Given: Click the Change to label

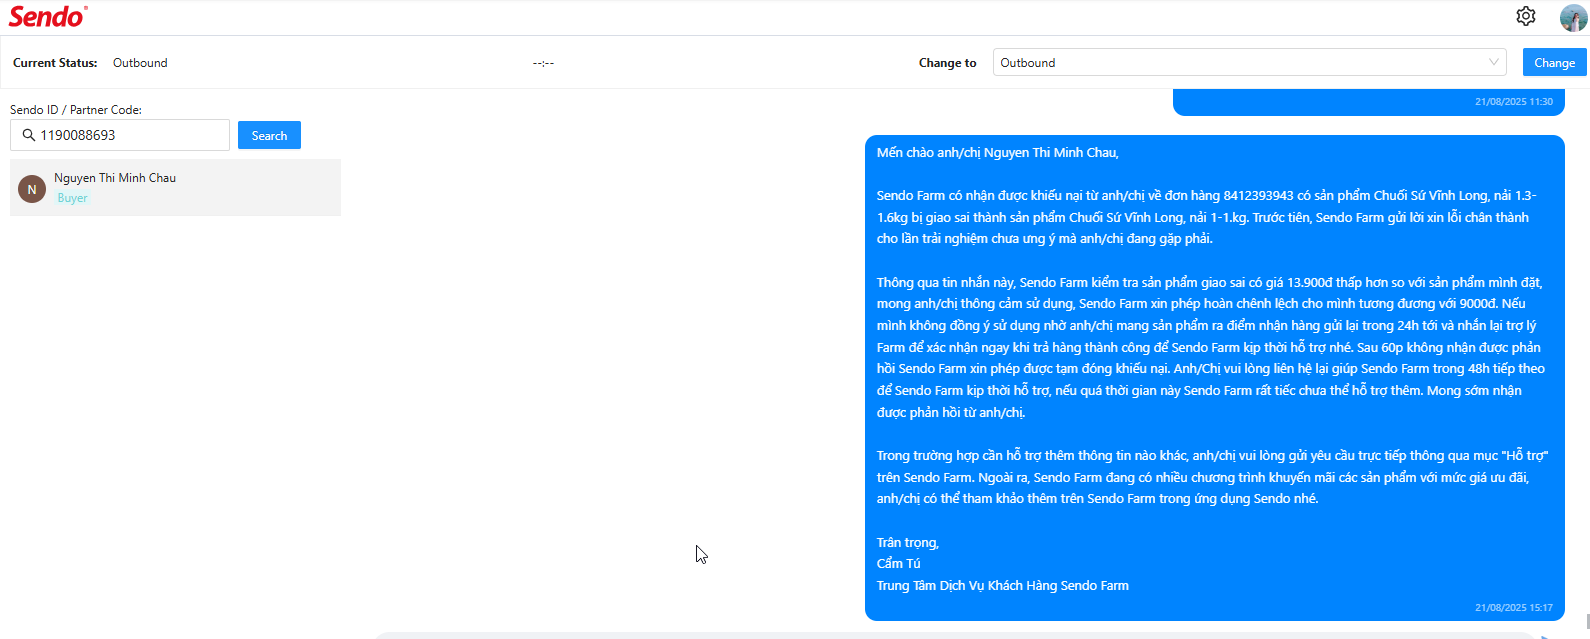Looking at the screenshot, I should (x=947, y=62).
